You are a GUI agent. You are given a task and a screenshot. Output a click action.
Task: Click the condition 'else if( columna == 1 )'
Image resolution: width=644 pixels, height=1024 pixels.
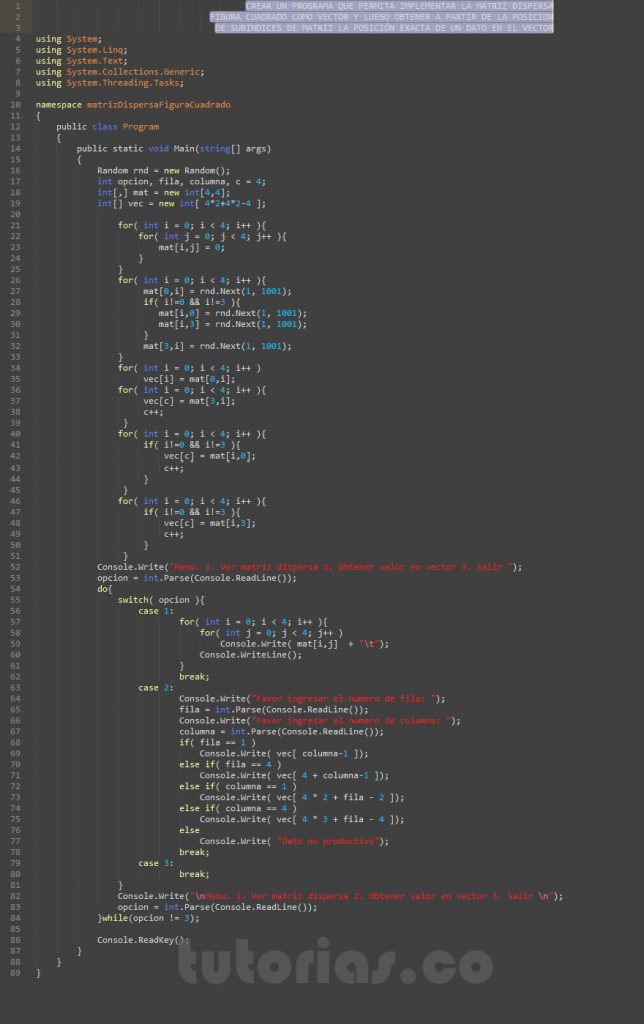point(238,787)
